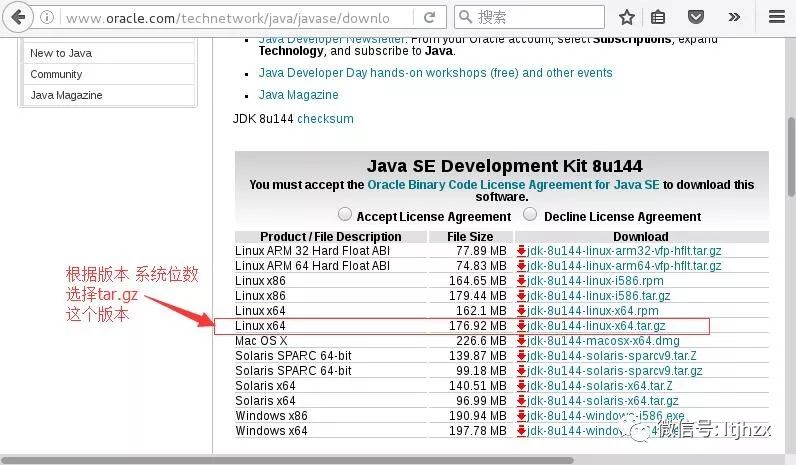The width and height of the screenshot is (796, 465).
Task: Expand more tools double-chevron in toolbar
Action: pos(734,17)
